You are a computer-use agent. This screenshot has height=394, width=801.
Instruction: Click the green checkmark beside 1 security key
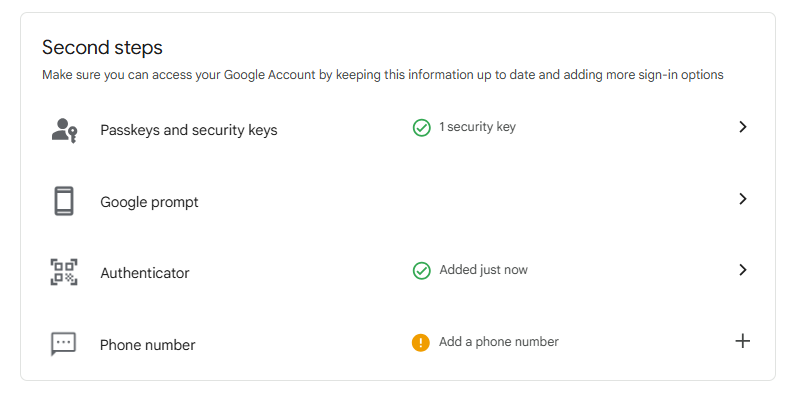[421, 128]
